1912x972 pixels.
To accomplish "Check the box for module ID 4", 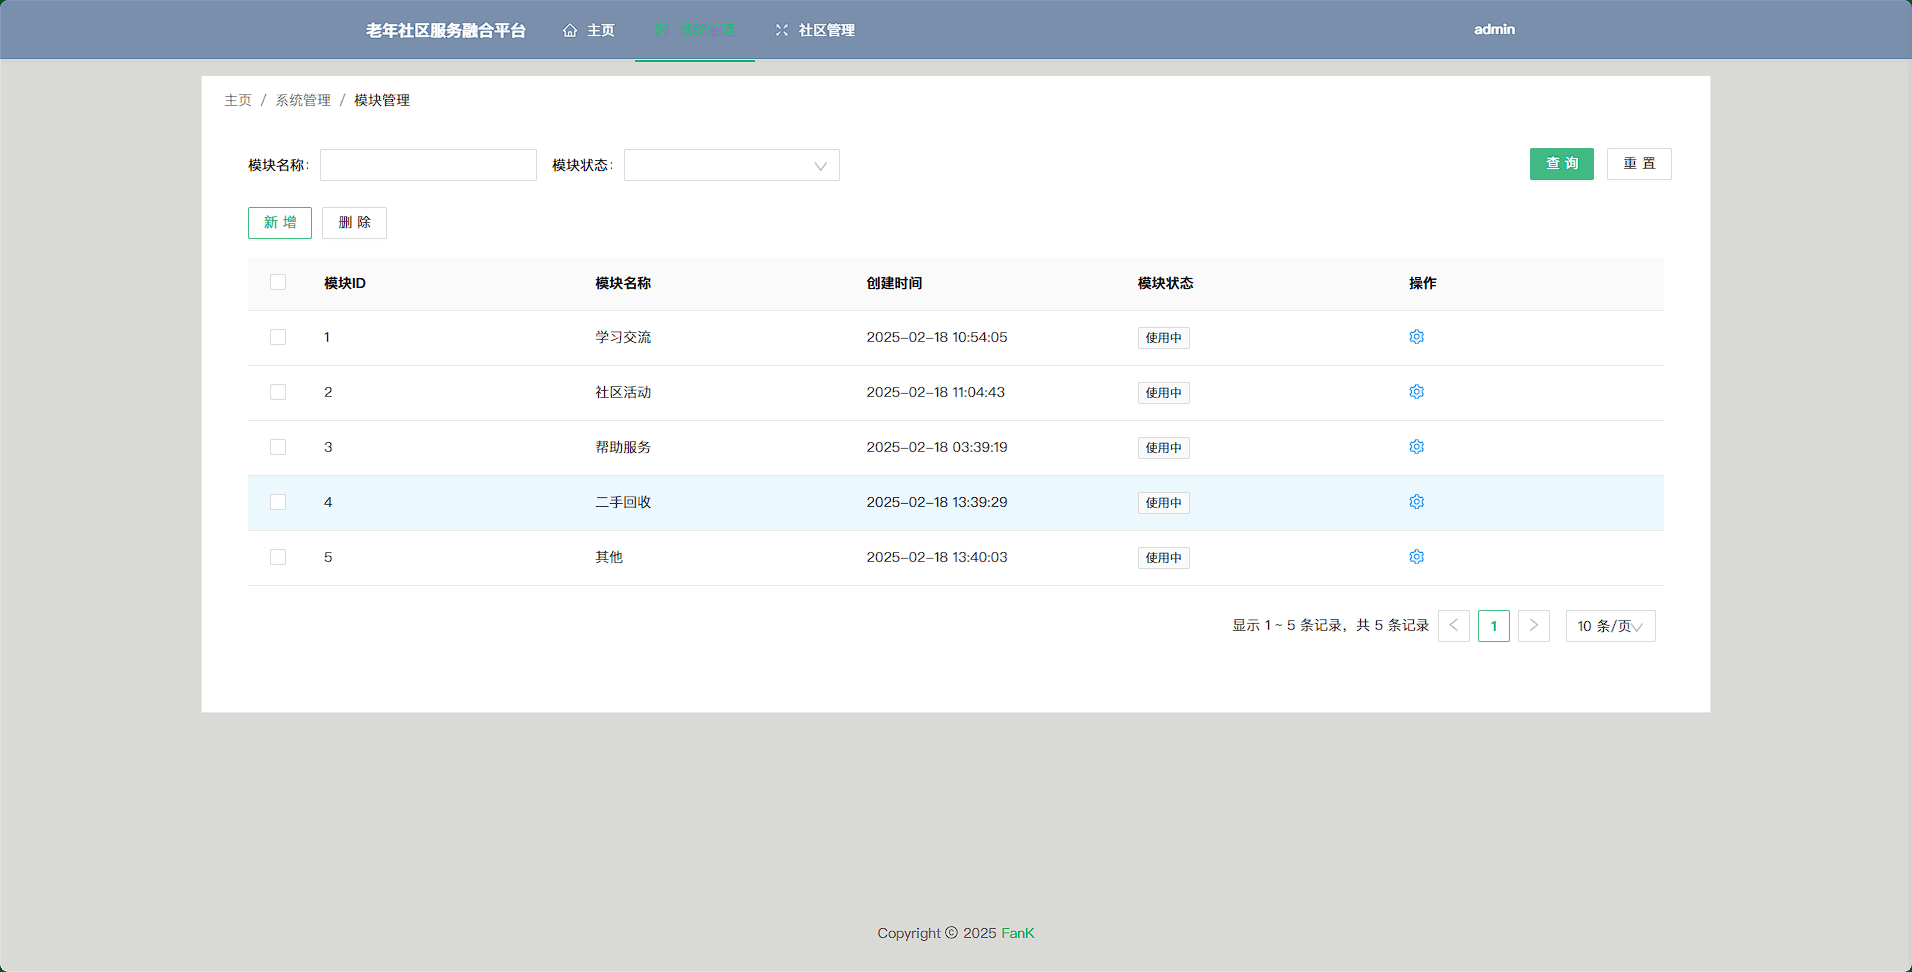I will pos(278,502).
